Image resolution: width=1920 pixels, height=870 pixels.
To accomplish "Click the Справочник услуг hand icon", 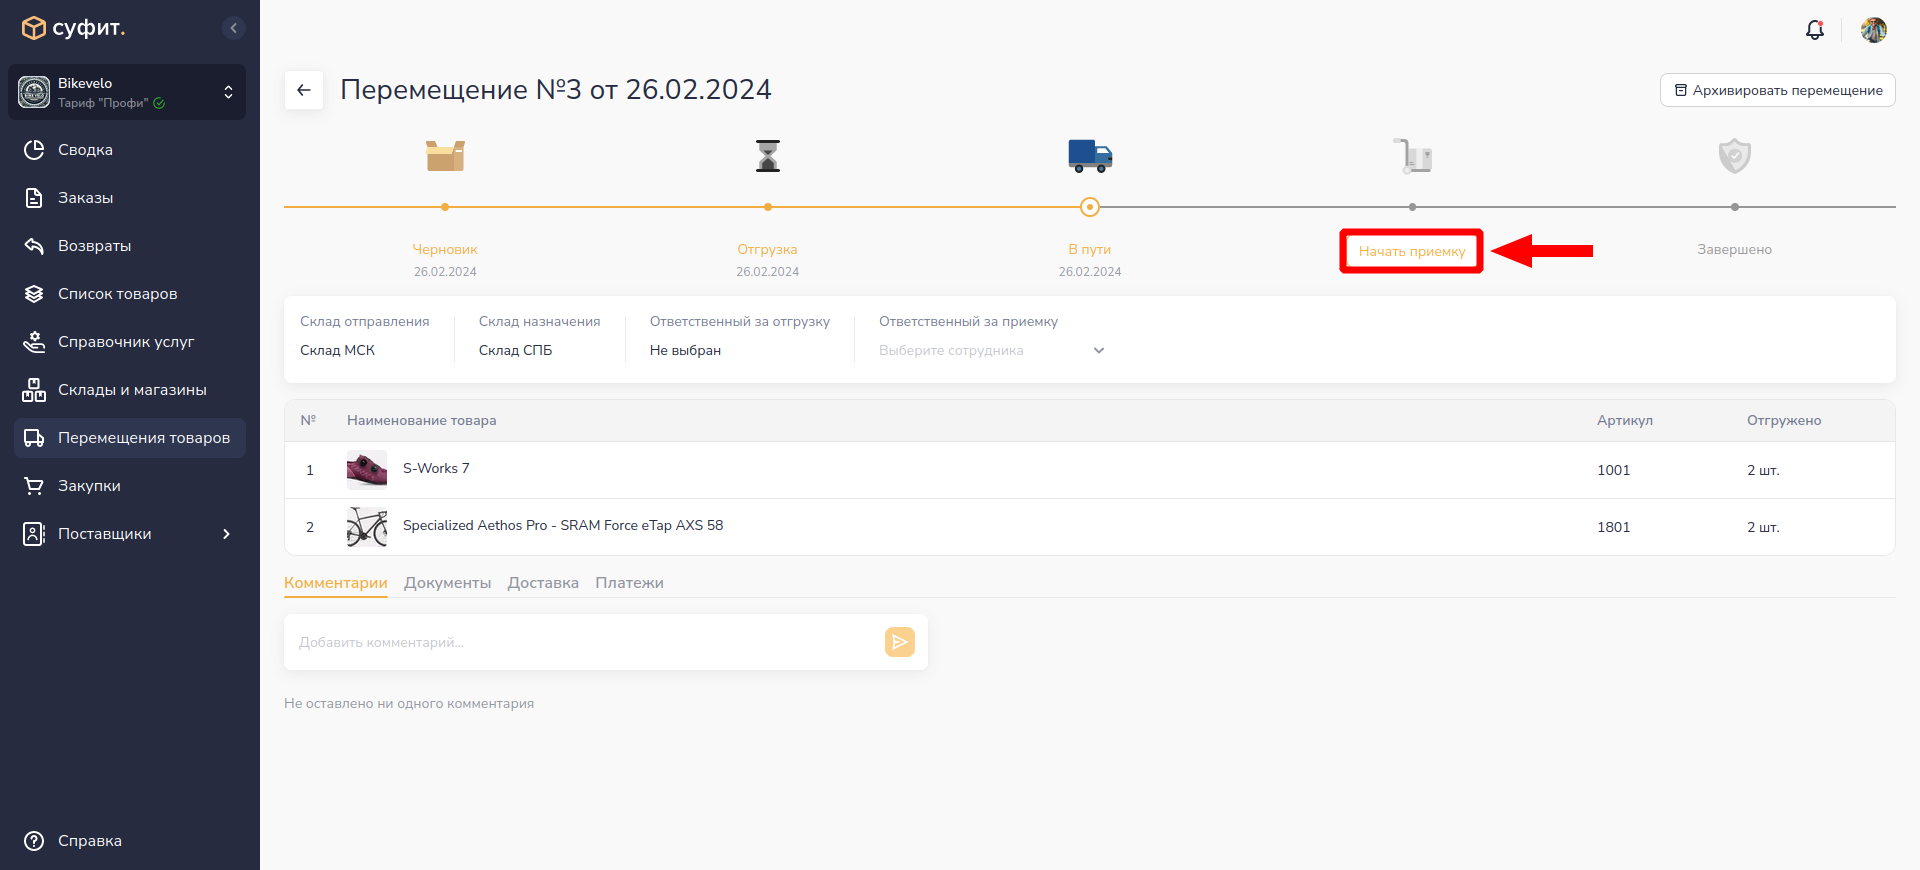I will coord(34,342).
